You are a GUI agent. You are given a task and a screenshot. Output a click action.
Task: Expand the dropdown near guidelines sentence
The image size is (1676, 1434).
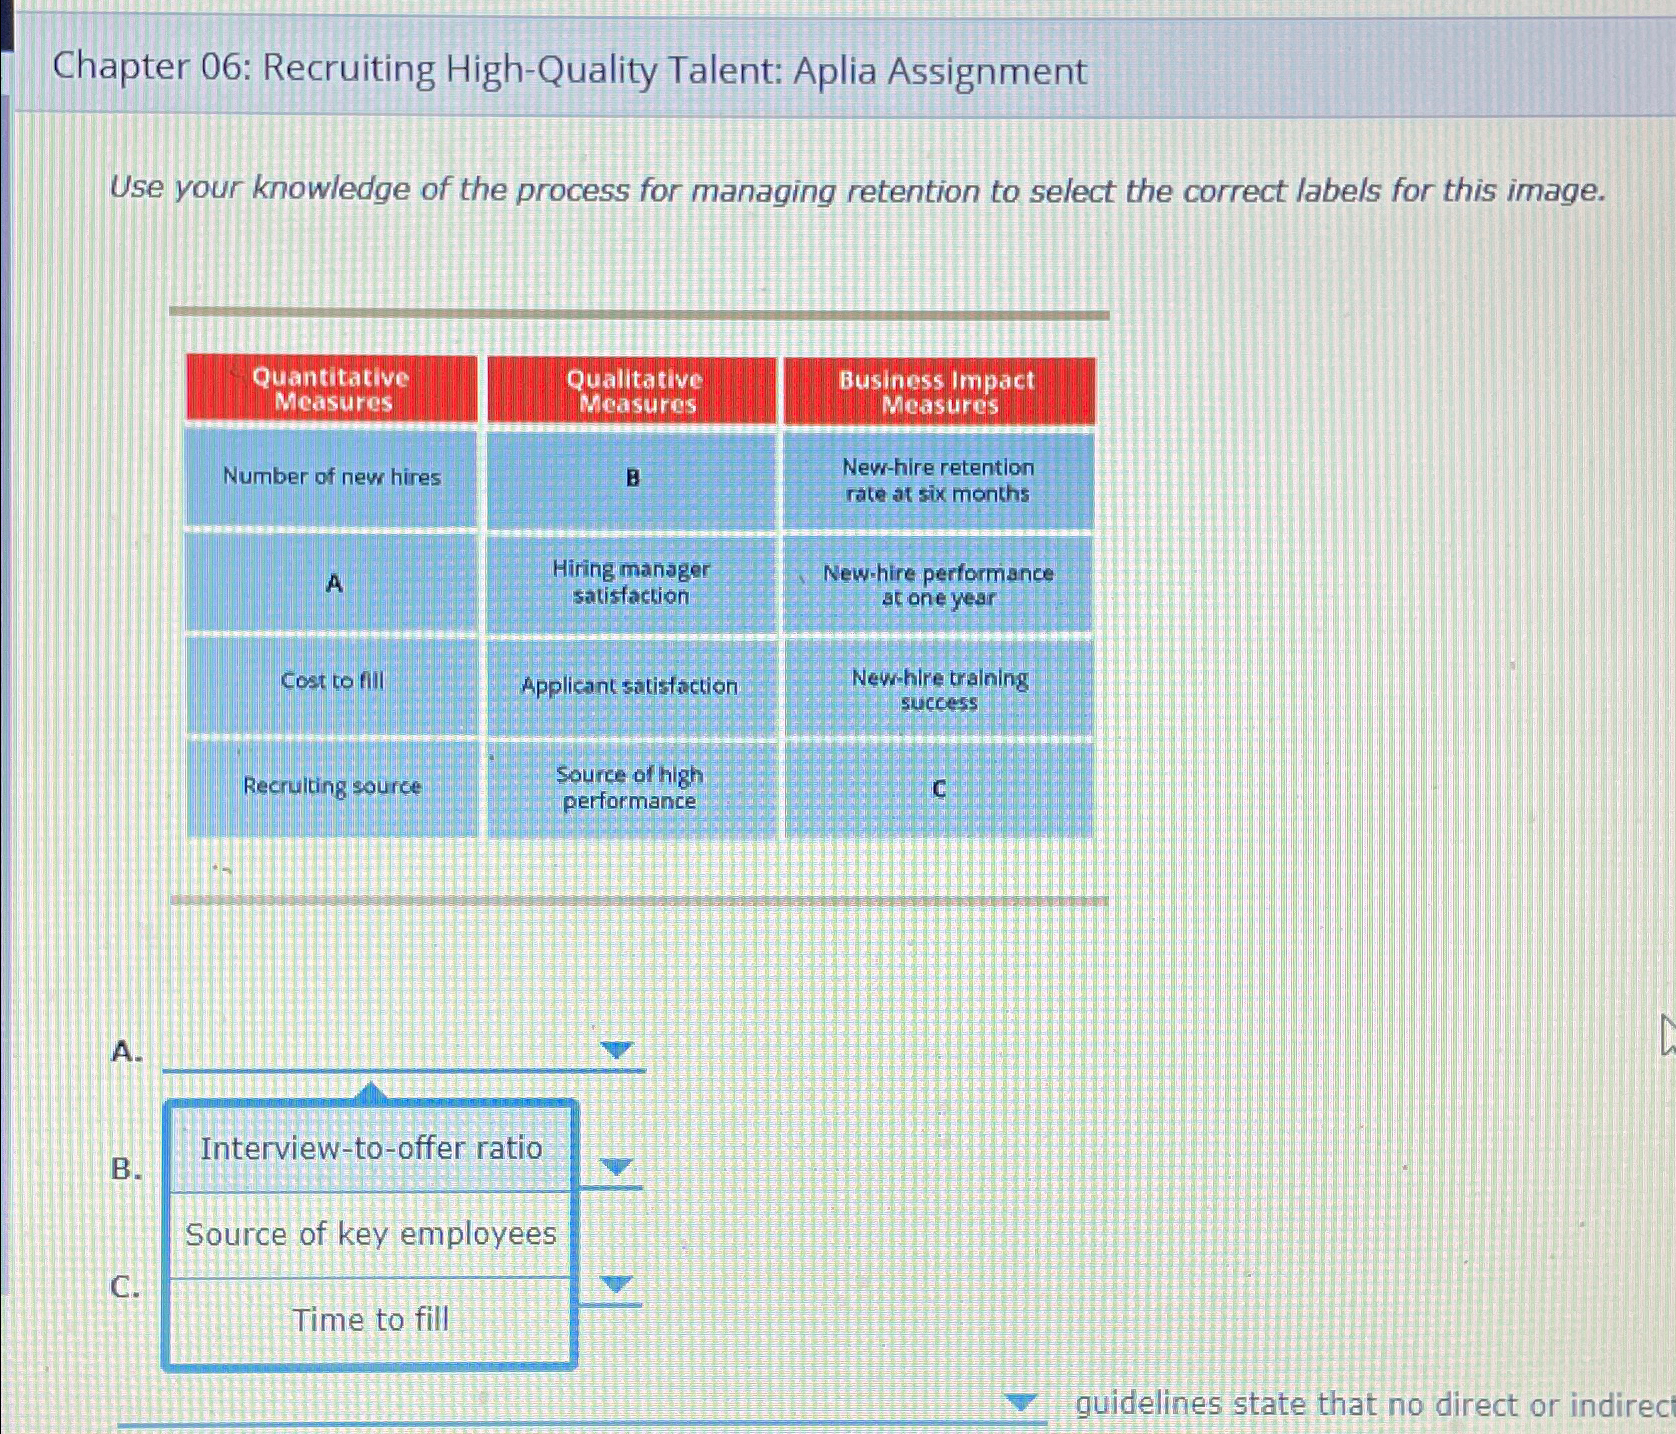point(1020,1403)
